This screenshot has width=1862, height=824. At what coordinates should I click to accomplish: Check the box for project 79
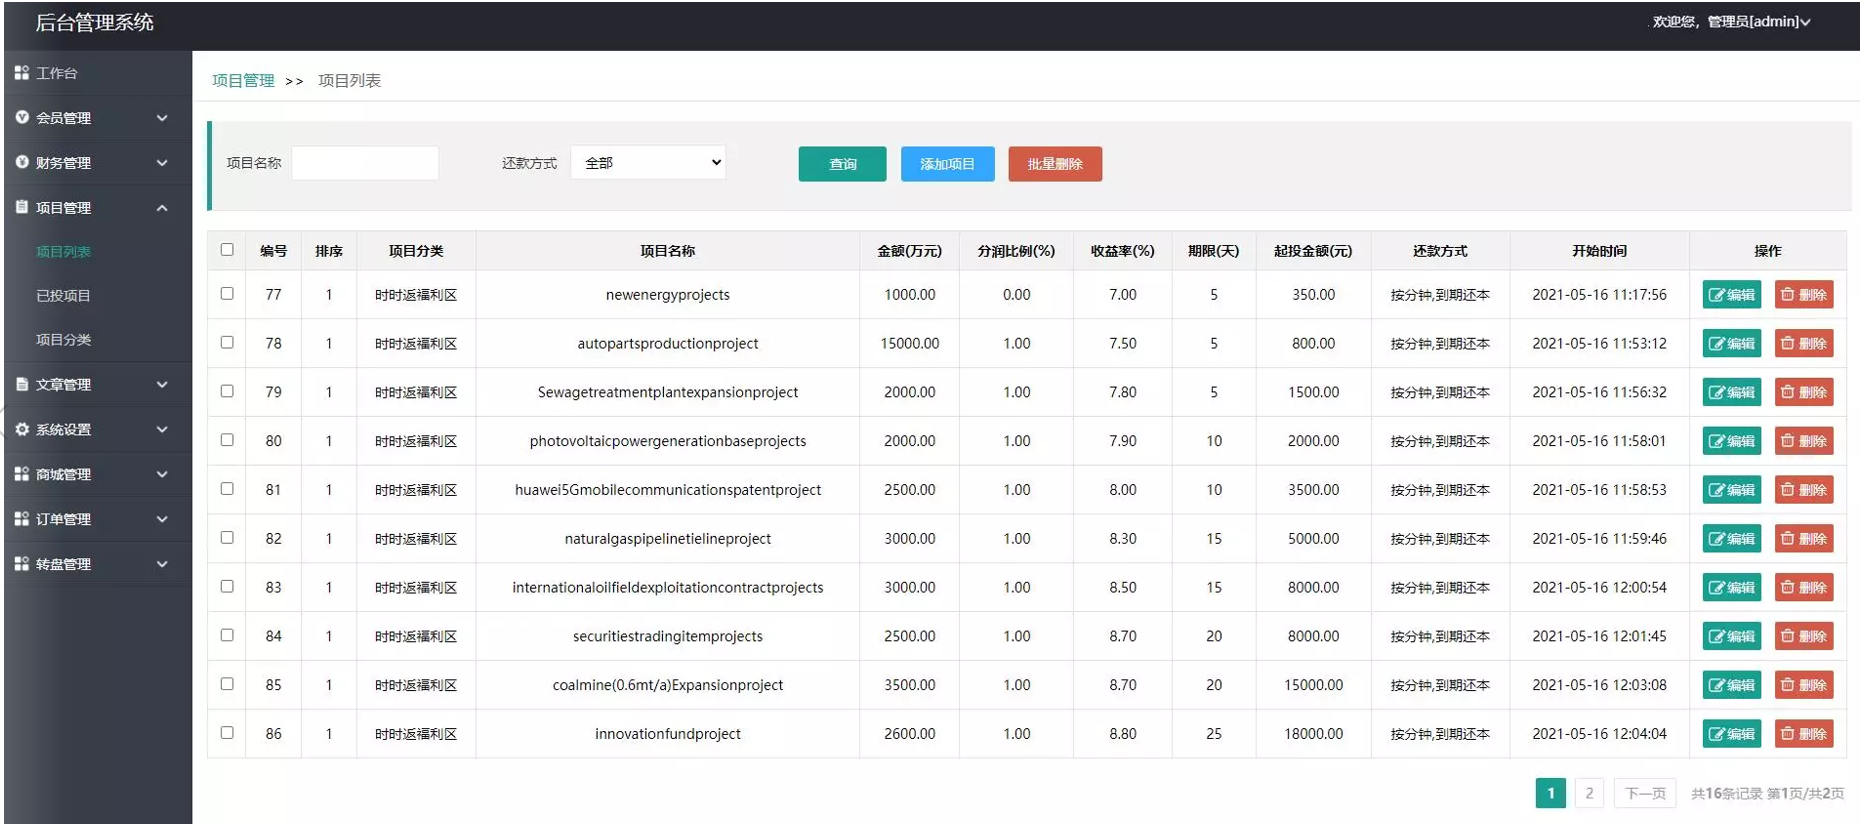[227, 391]
